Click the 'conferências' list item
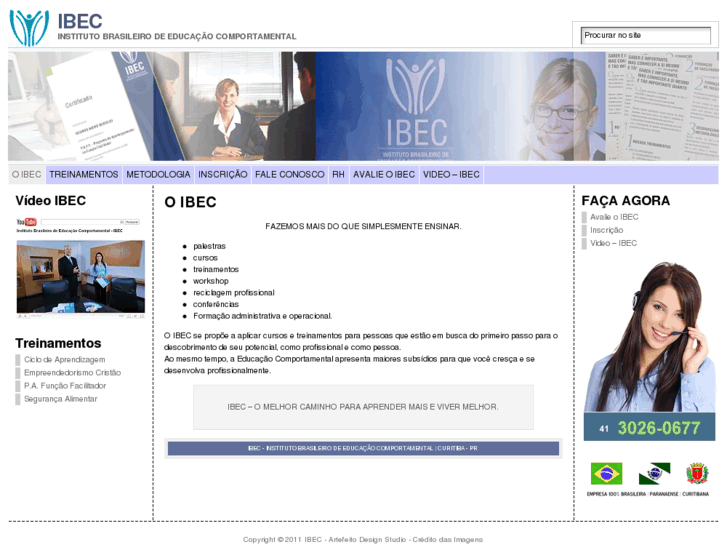Screen dimensions: 727x545 tap(216, 304)
